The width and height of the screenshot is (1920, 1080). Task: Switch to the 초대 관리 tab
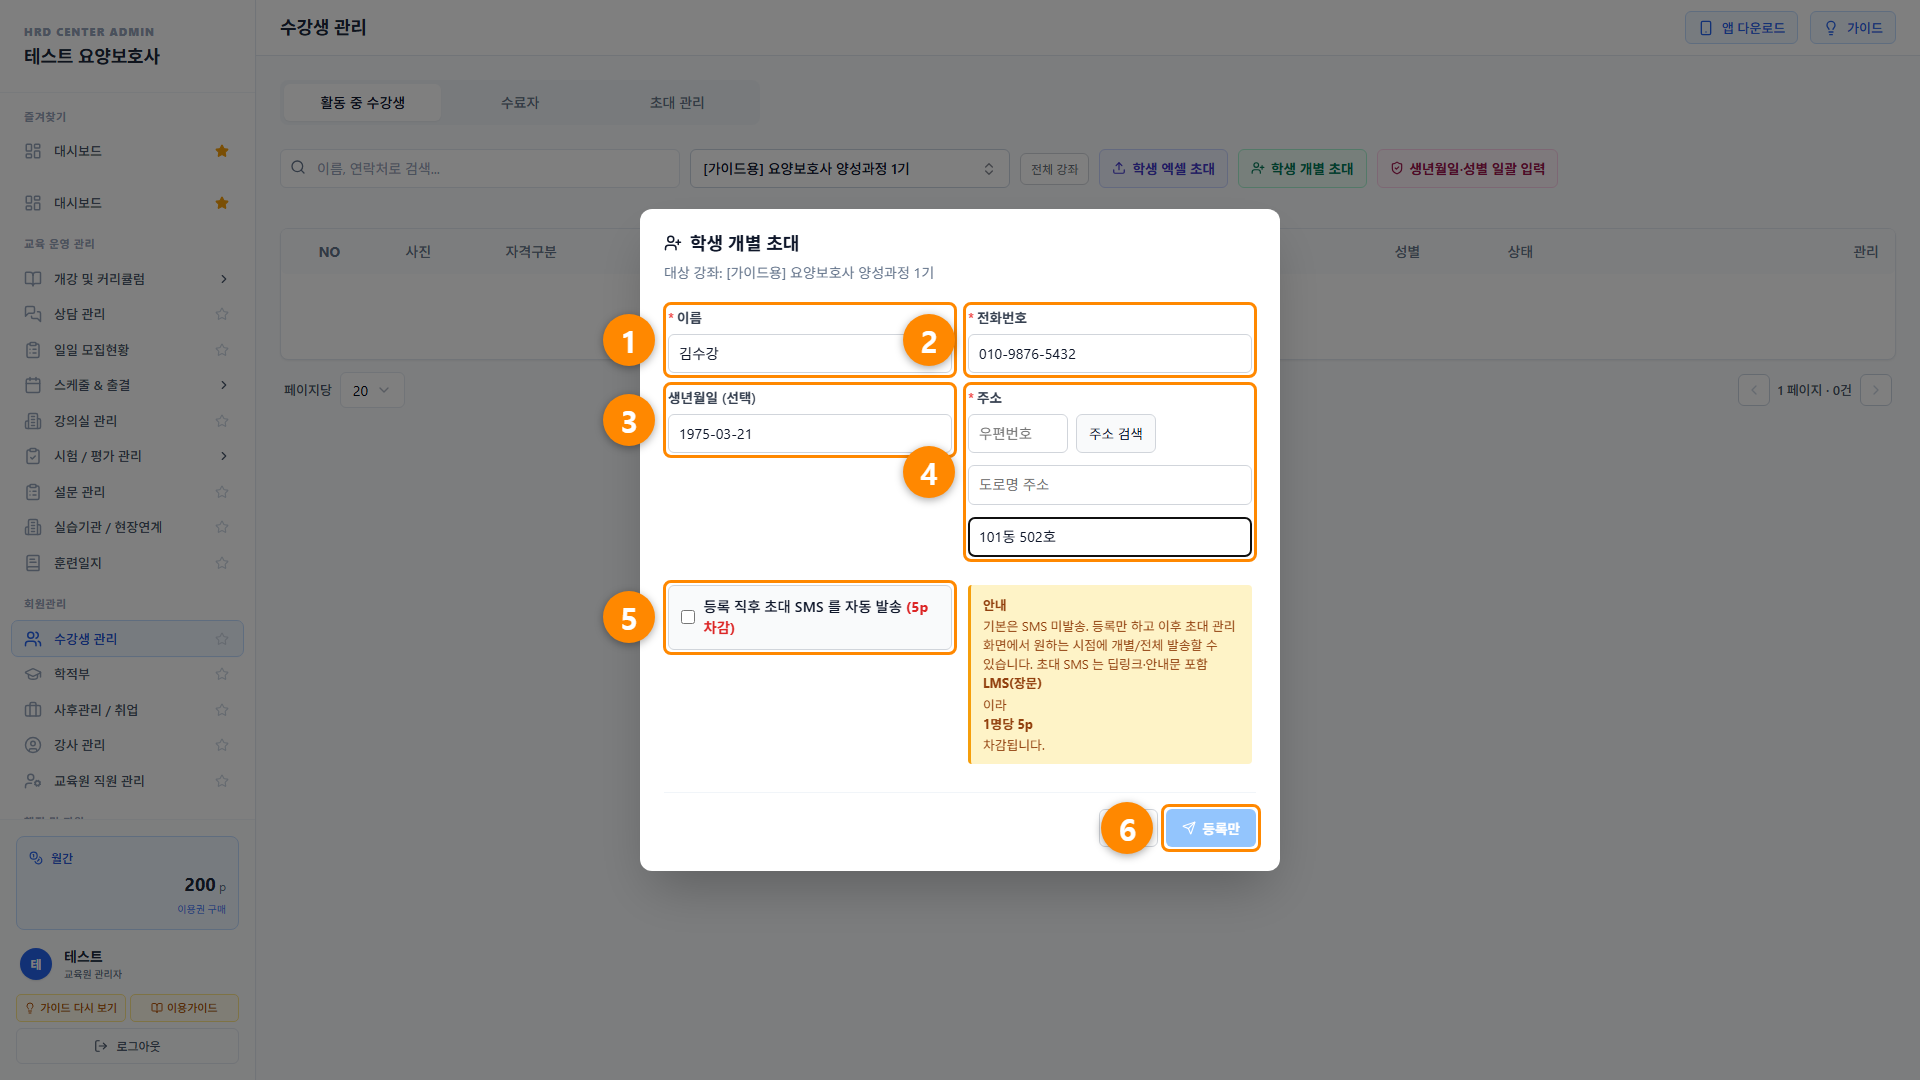[677, 102]
